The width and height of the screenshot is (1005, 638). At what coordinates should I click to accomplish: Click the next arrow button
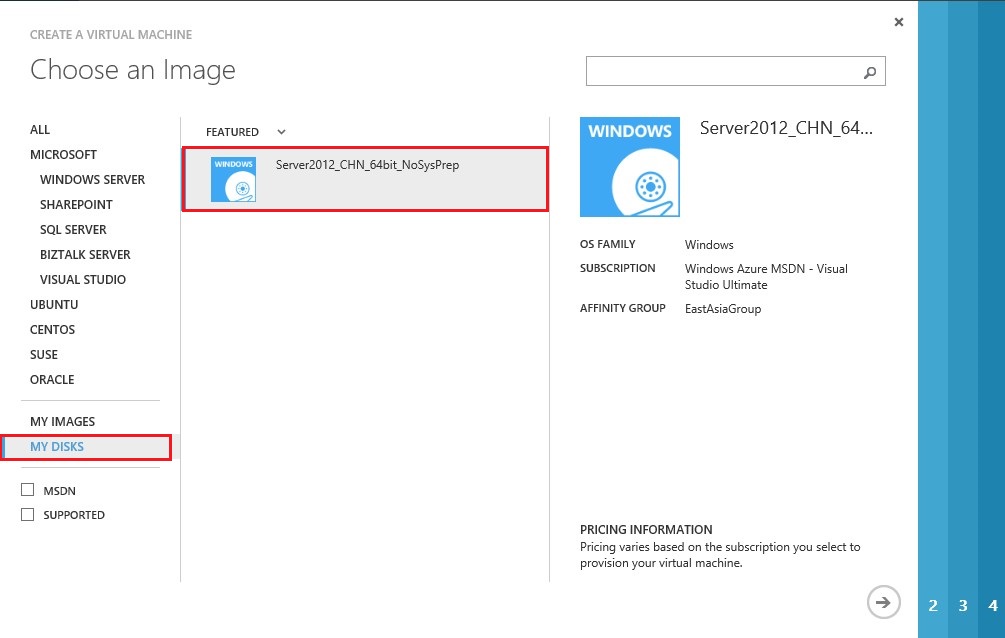pos(883,602)
